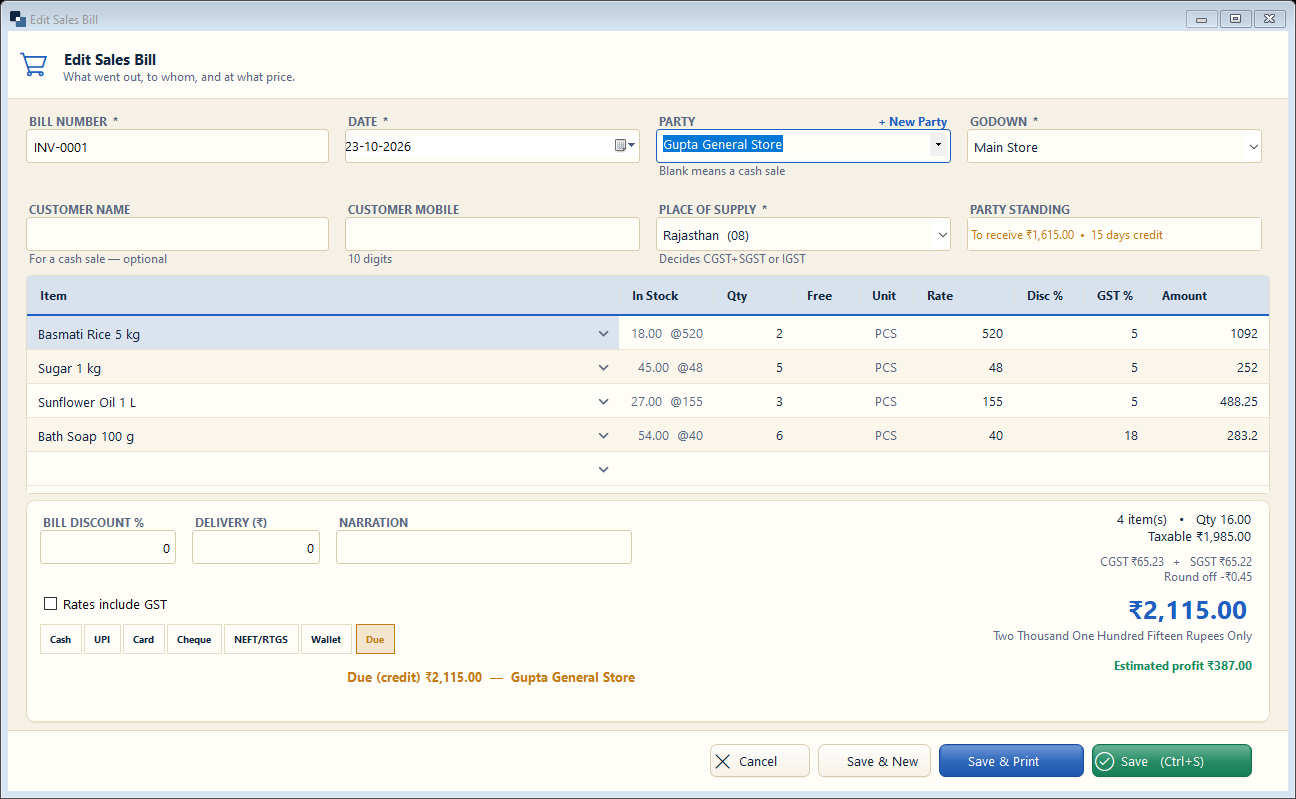1296x799 pixels.
Task: Click the Save & Print button
Action: click(x=1011, y=761)
